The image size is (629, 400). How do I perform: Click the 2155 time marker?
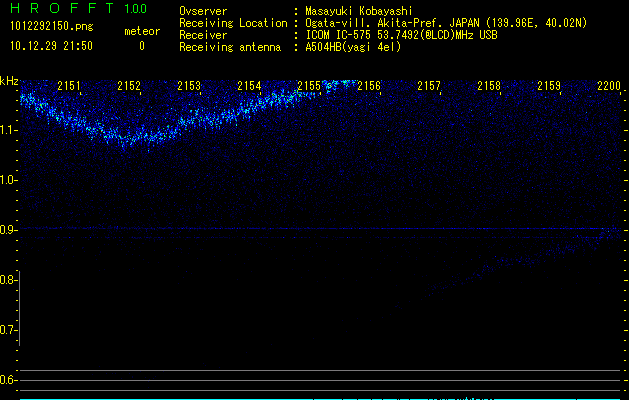[309, 87]
